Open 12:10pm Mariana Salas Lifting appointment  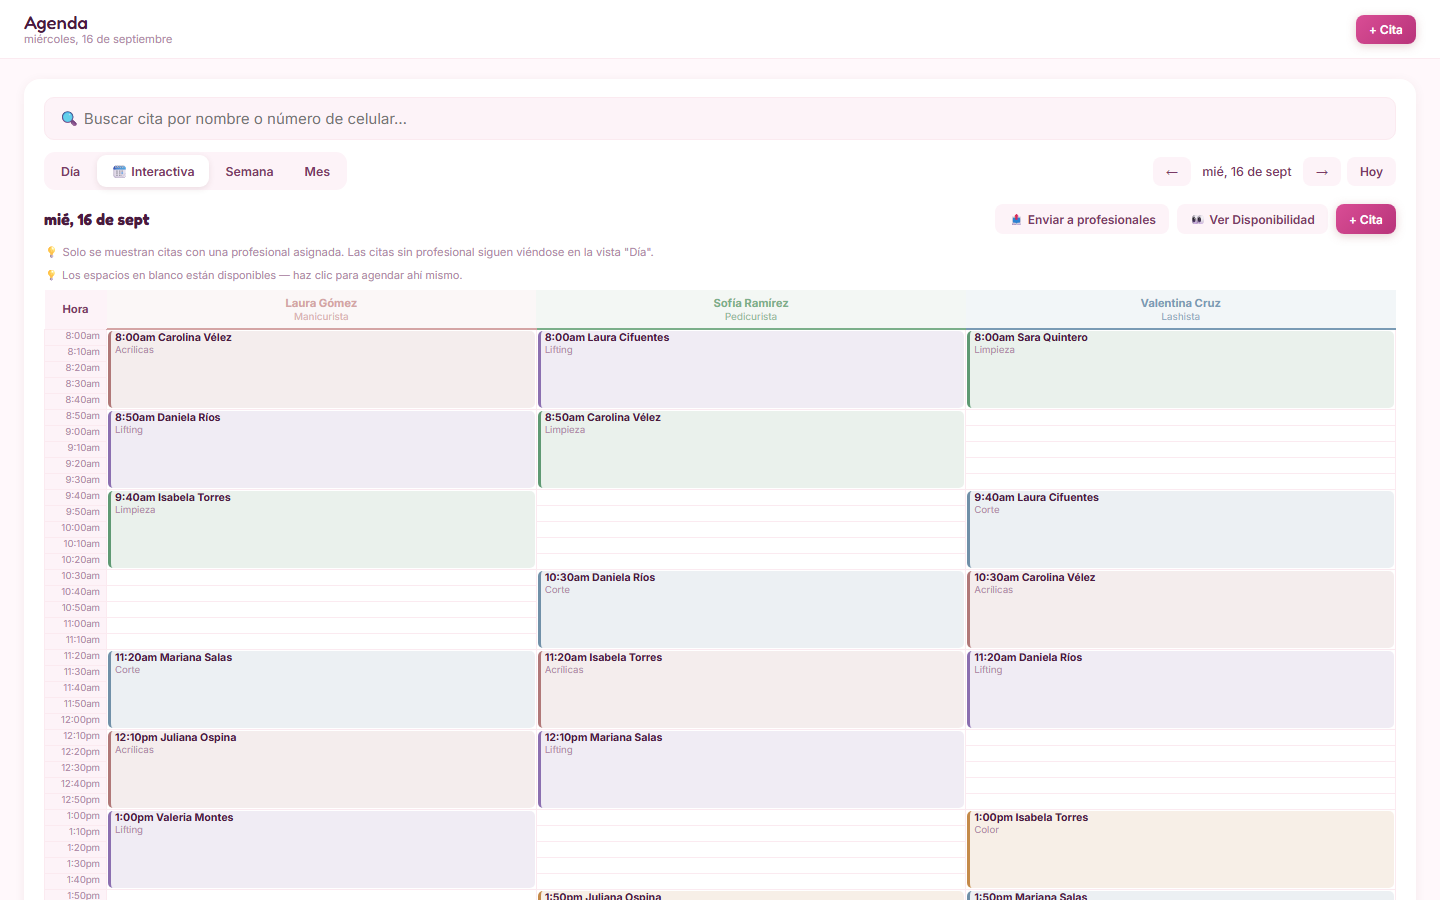(751, 769)
